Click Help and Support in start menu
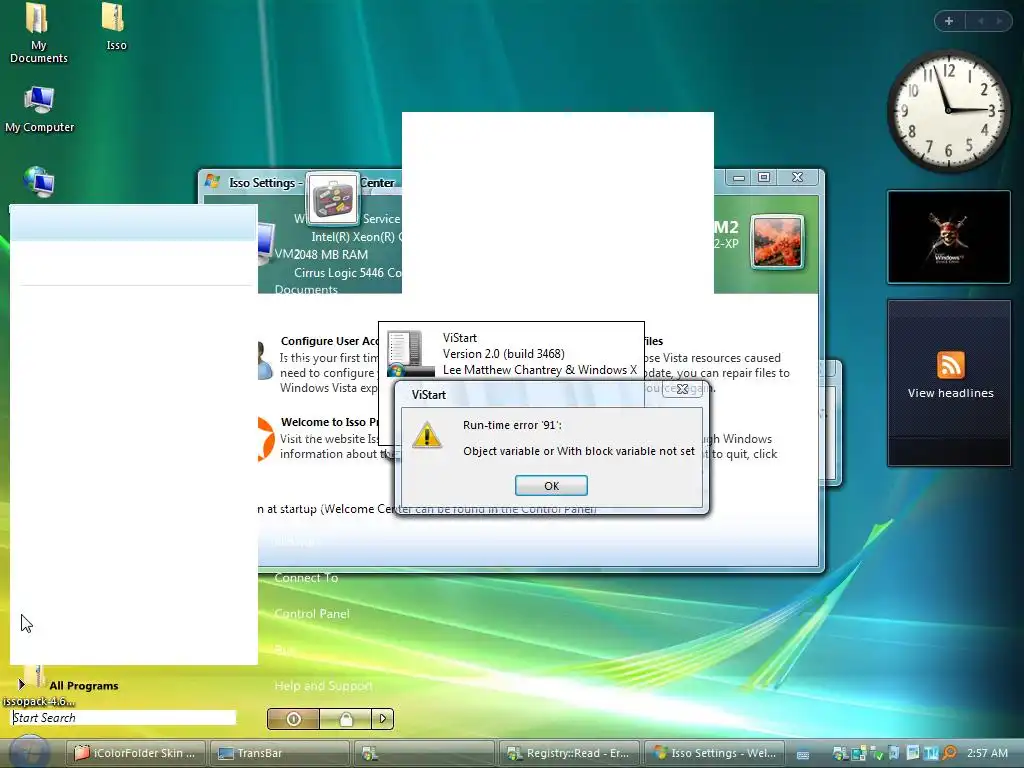This screenshot has width=1024, height=768. click(323, 686)
